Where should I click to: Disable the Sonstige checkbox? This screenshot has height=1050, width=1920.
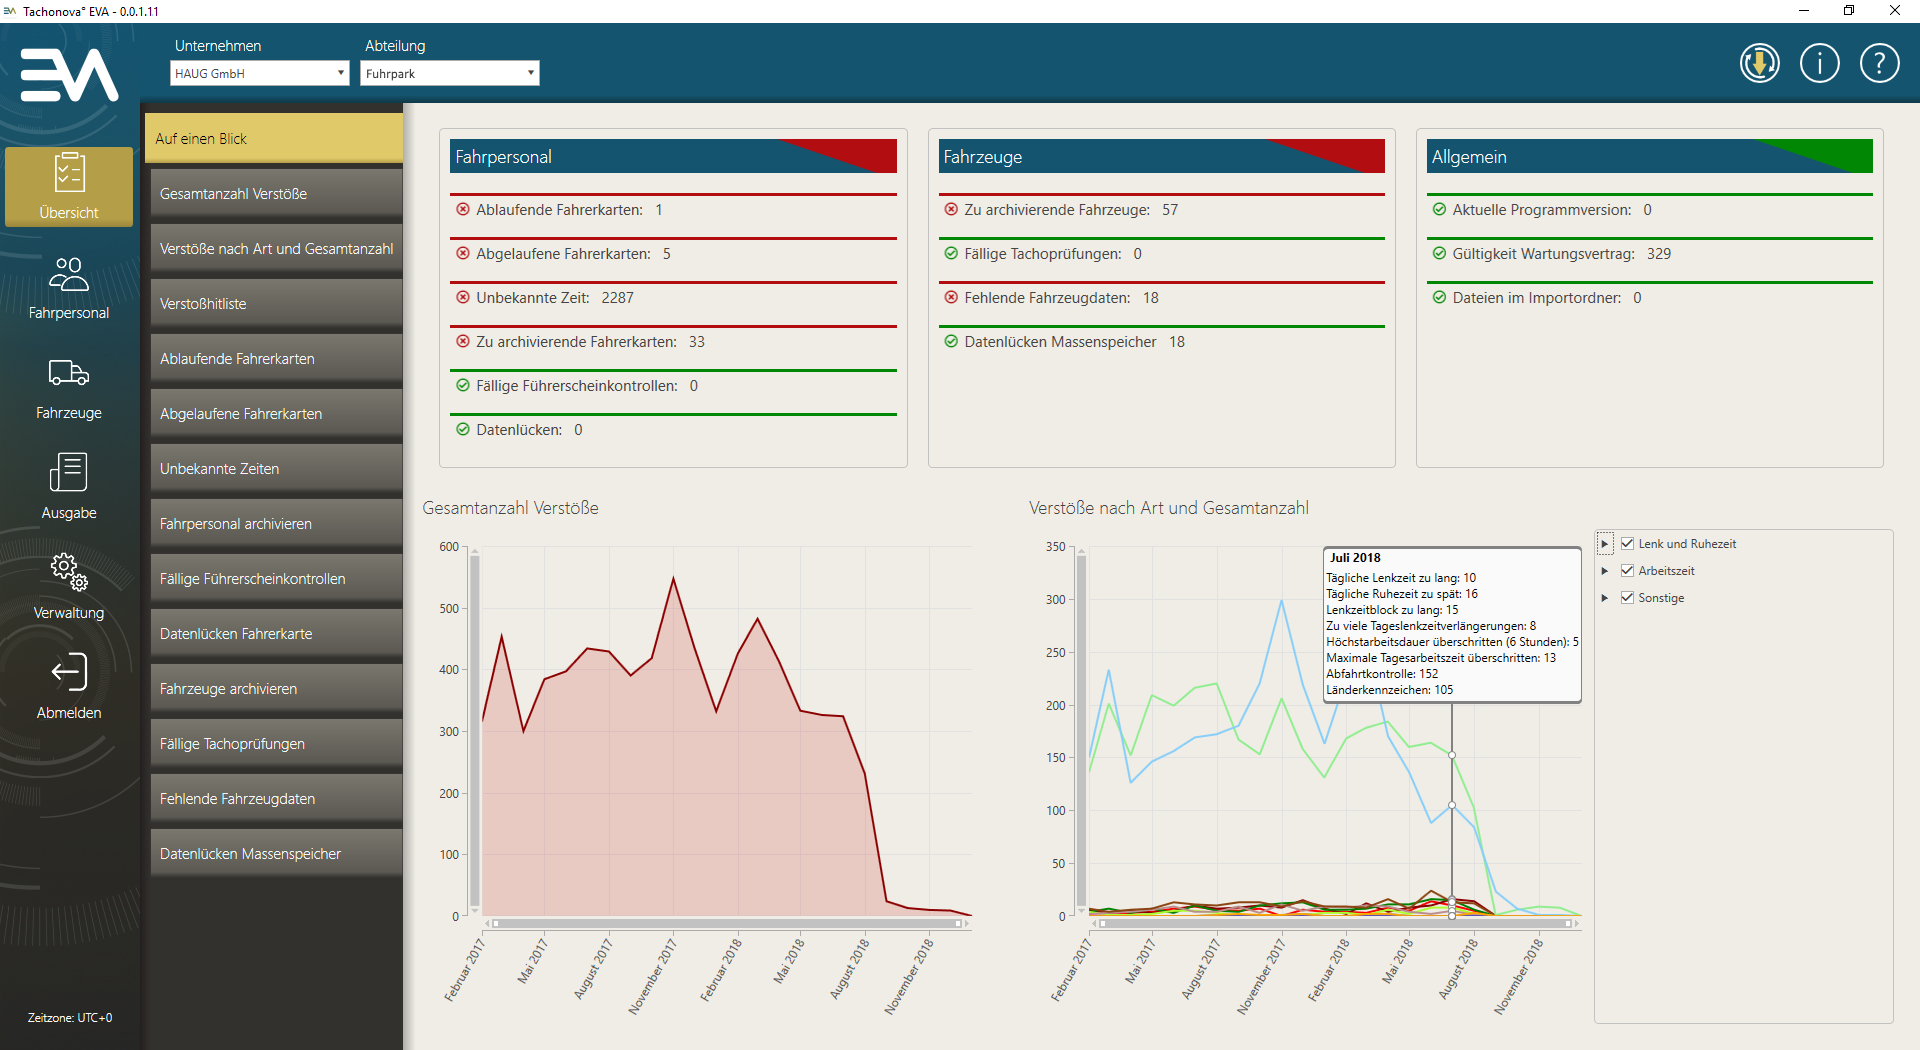pos(1627,598)
